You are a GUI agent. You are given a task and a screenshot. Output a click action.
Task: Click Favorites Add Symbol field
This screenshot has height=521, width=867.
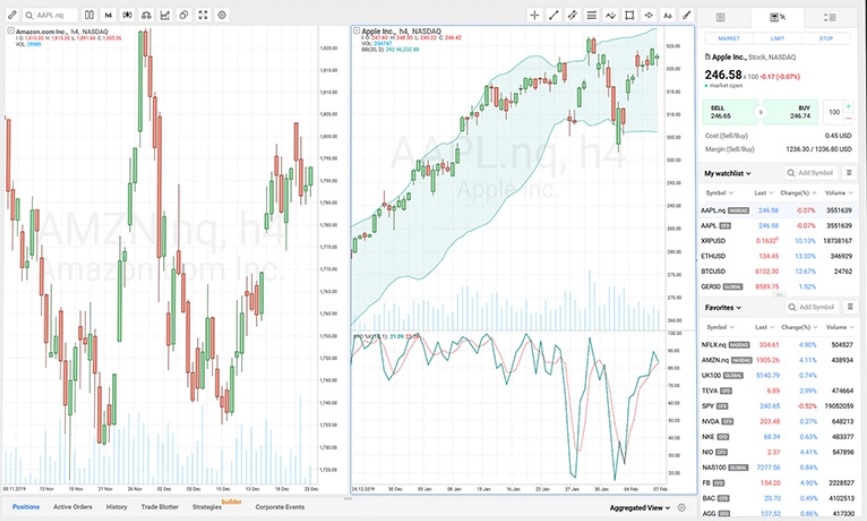[812, 307]
